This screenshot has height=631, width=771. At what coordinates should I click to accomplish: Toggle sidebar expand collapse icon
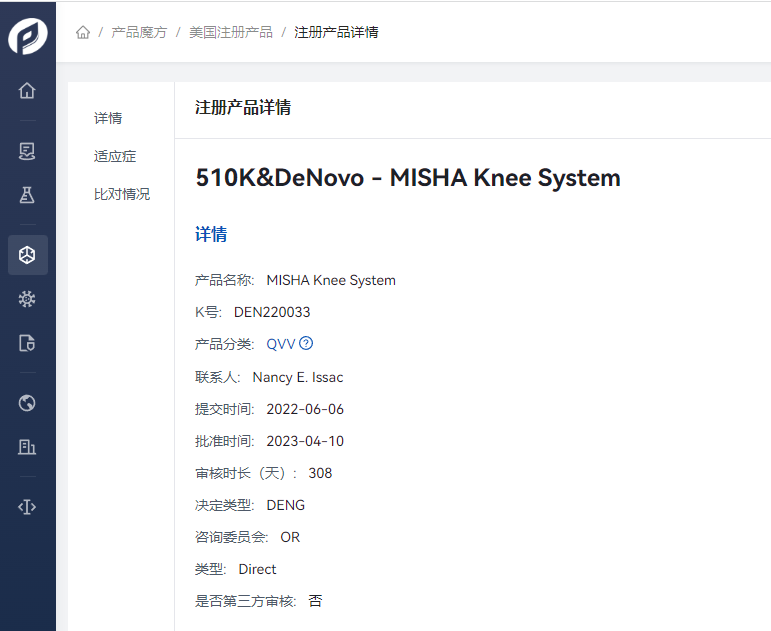(x=27, y=507)
